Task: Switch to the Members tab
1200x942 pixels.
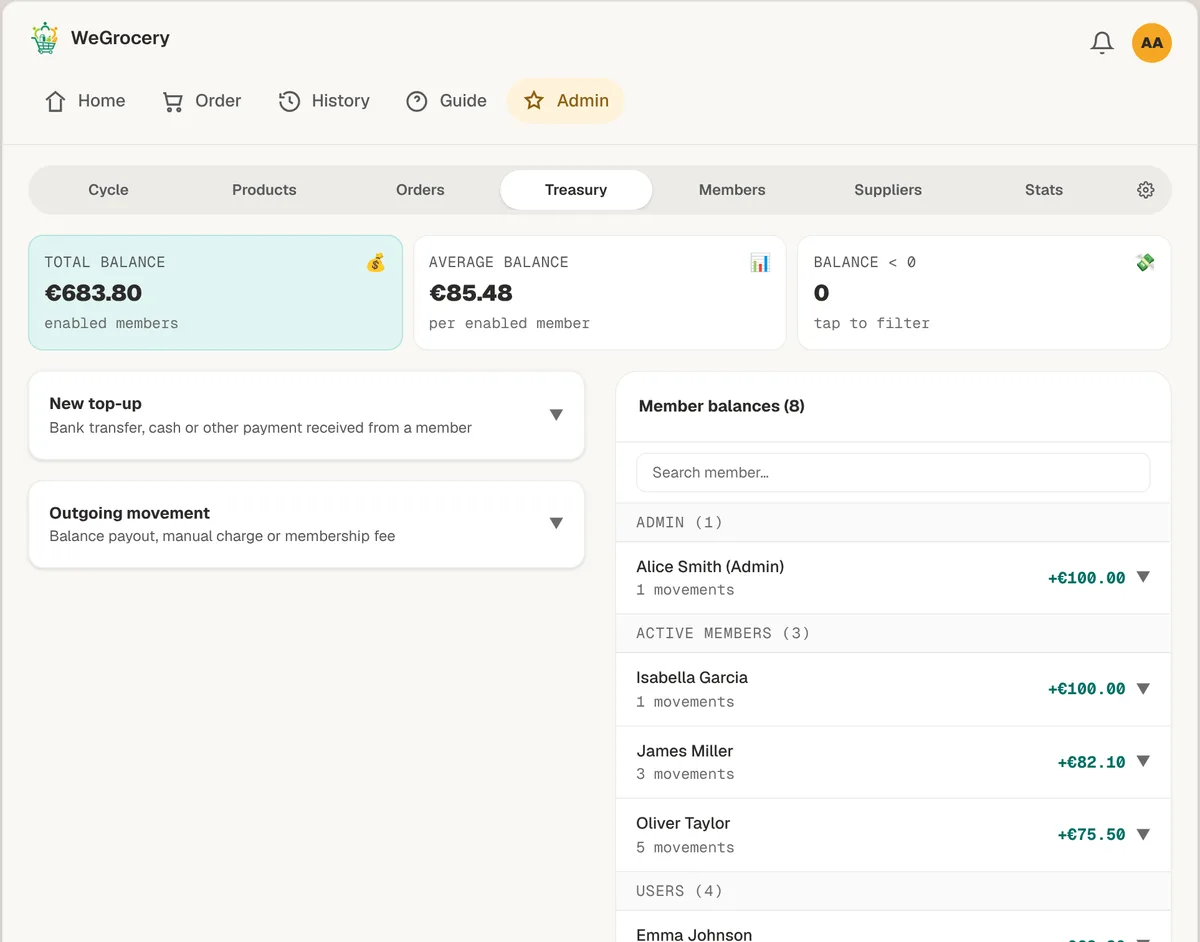Action: point(732,190)
